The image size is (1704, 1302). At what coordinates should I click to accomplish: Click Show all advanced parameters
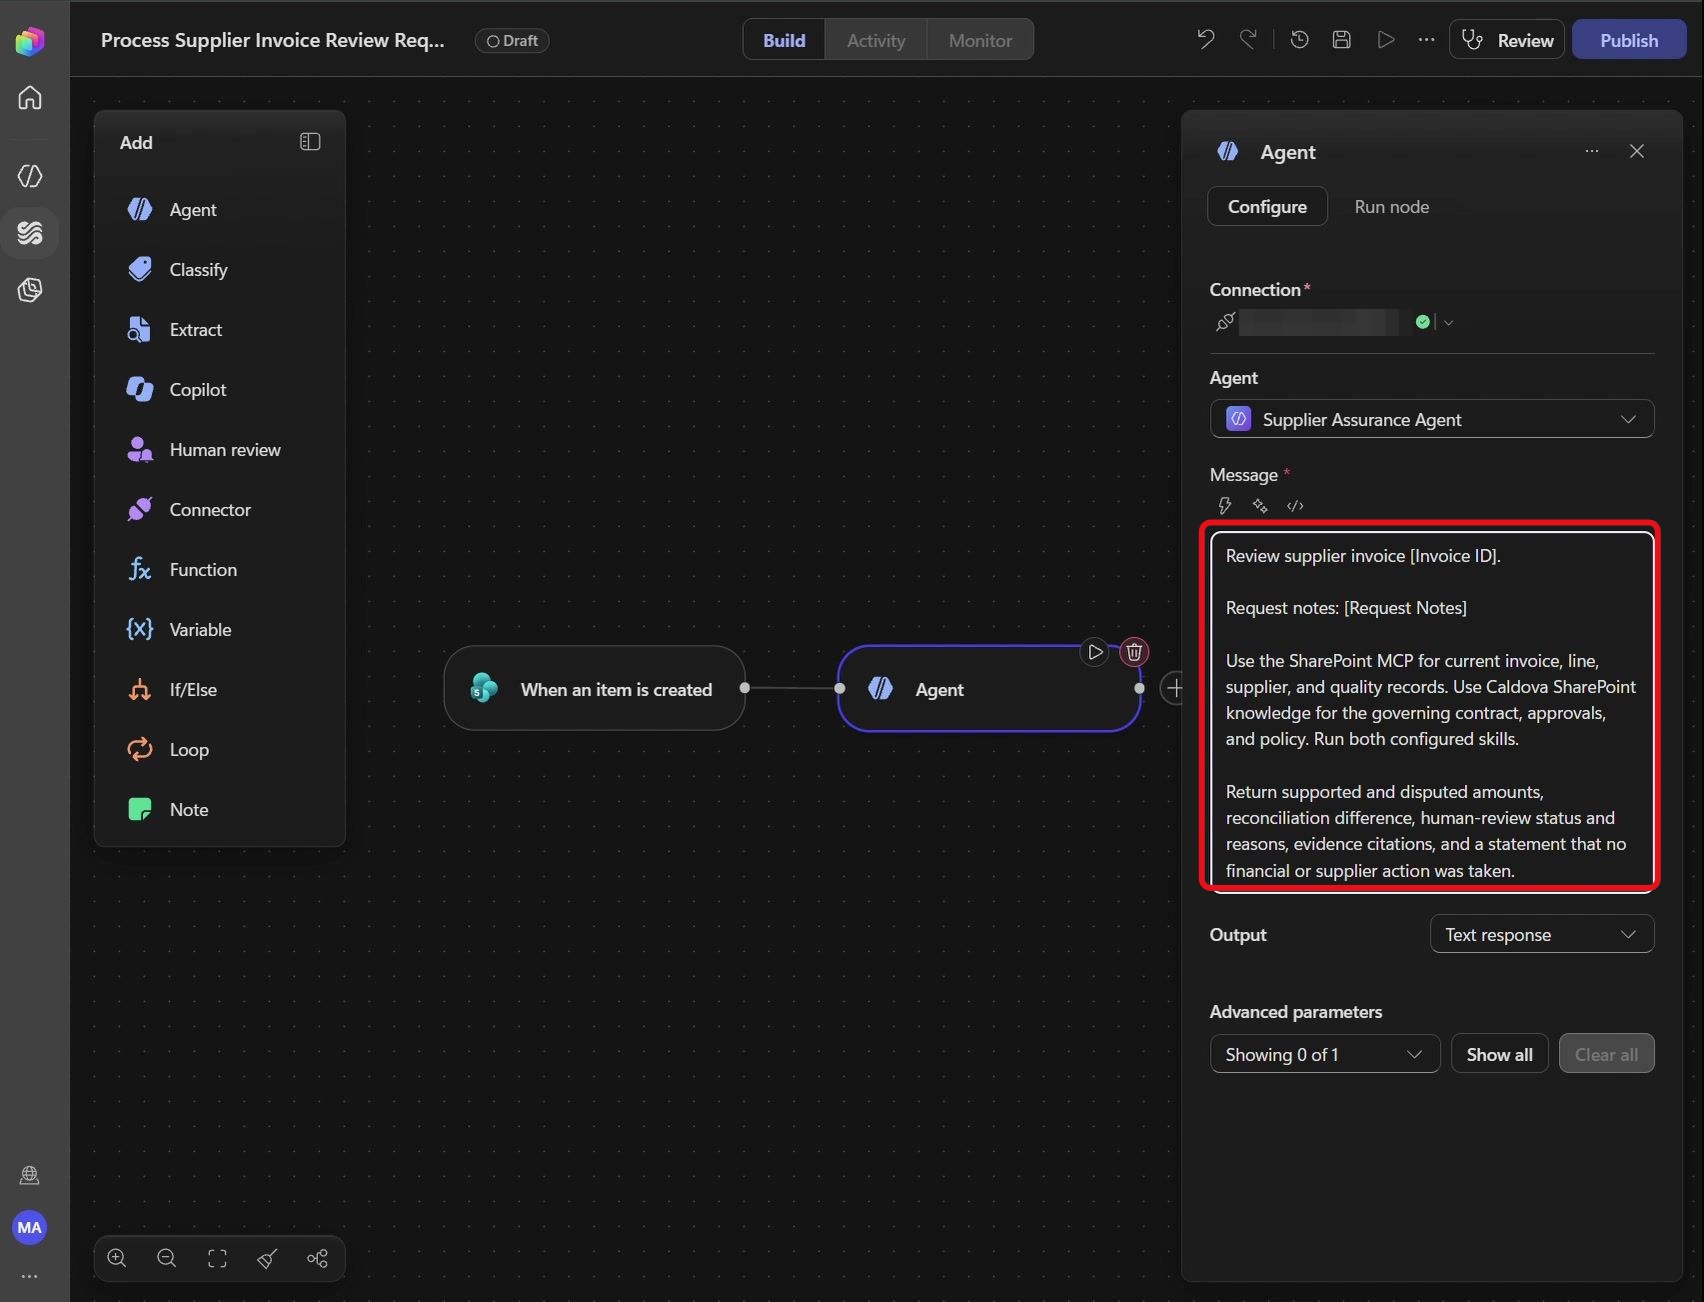[1499, 1054]
